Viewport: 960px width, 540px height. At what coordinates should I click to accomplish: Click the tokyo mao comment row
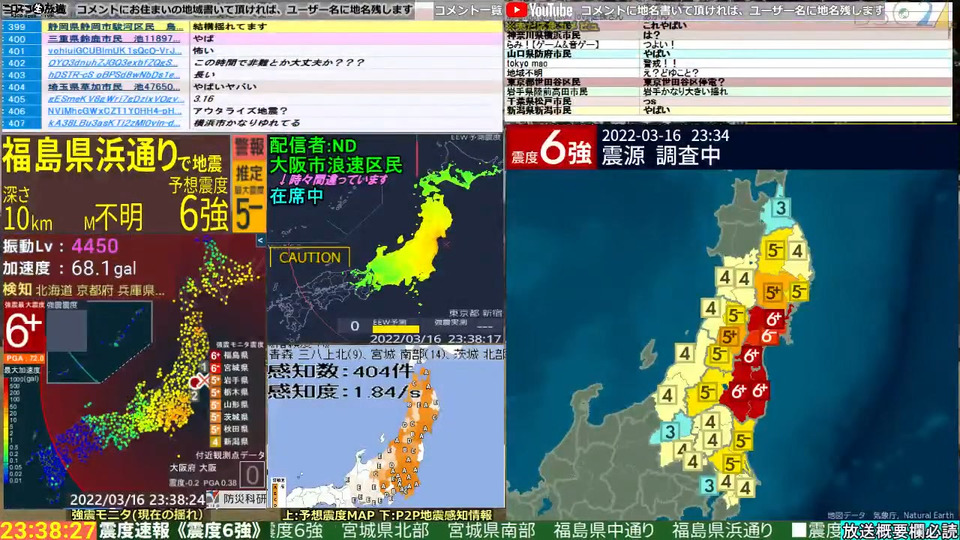(727, 64)
